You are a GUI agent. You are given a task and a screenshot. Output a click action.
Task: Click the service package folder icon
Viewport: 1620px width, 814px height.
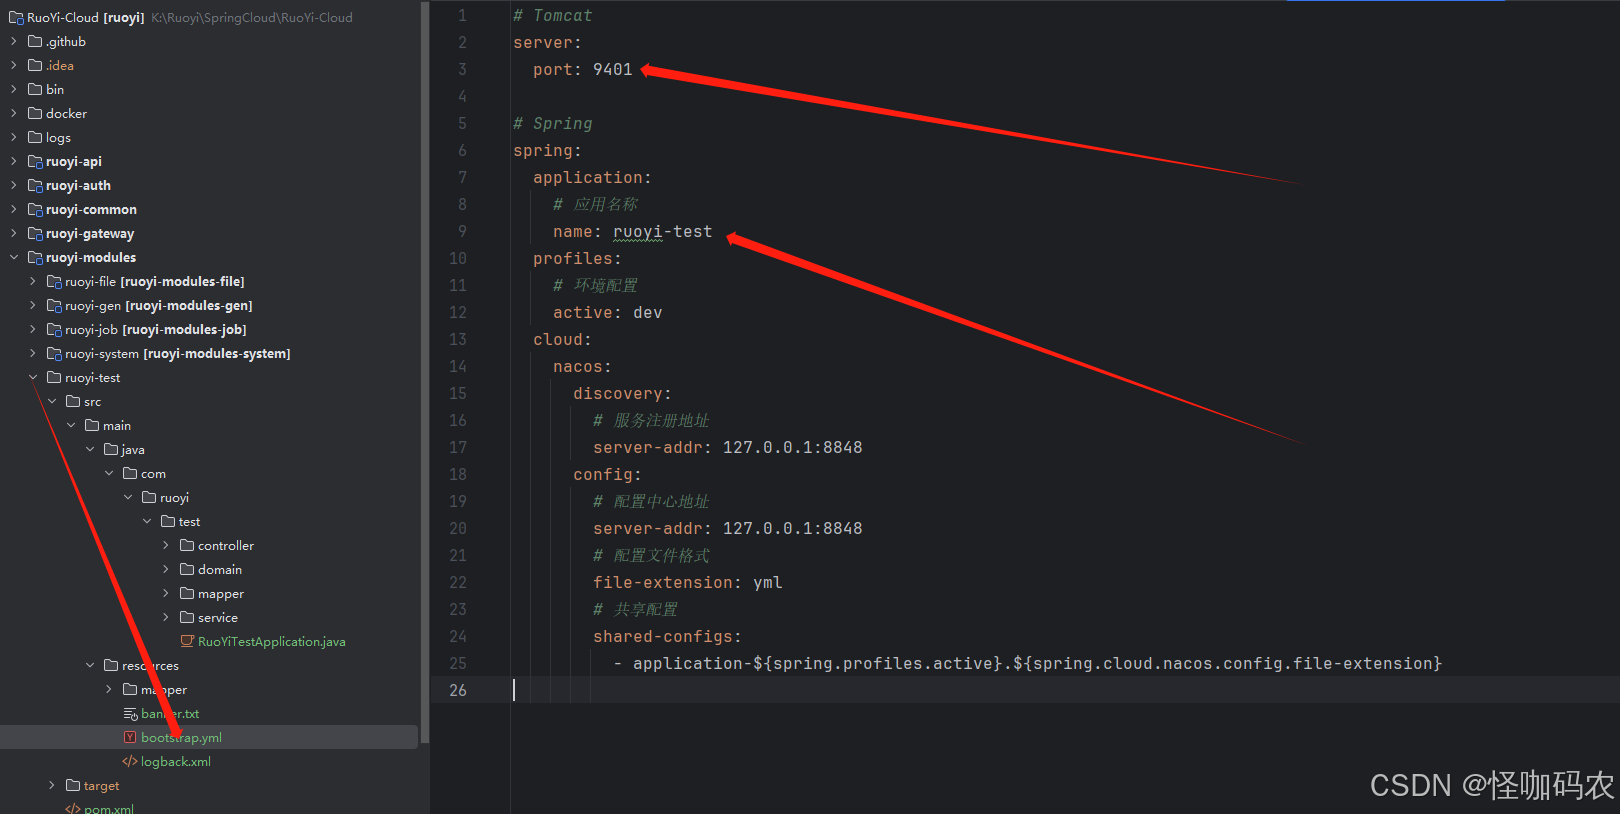click(x=187, y=617)
